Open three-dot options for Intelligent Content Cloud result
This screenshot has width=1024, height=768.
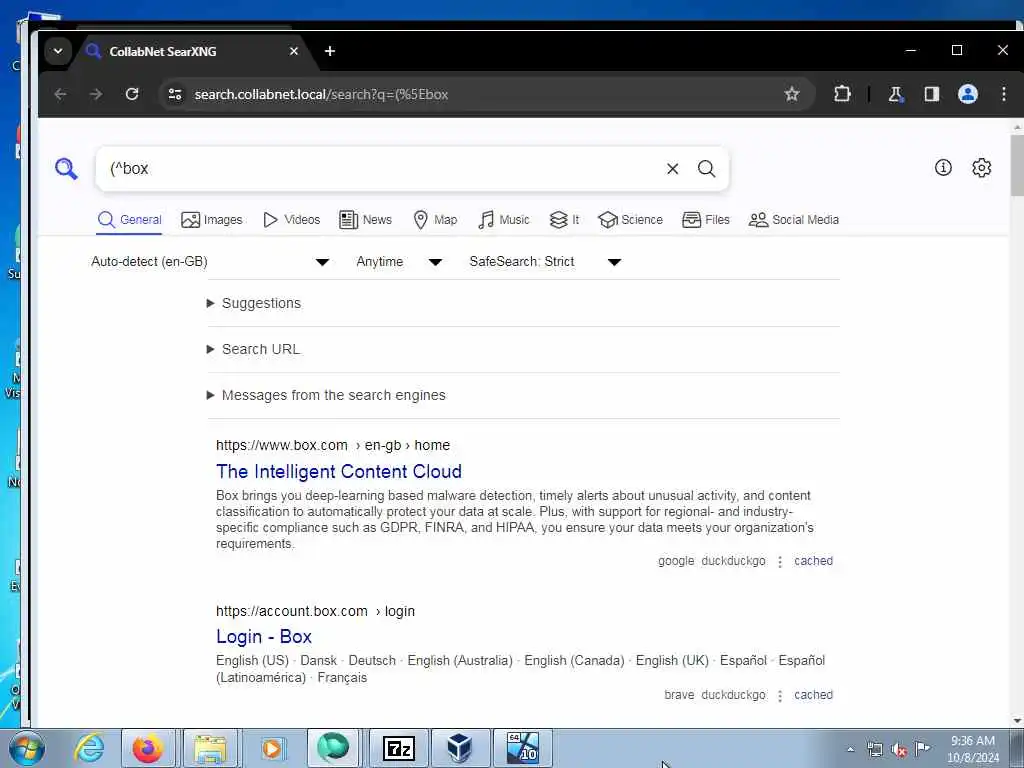[x=780, y=562]
